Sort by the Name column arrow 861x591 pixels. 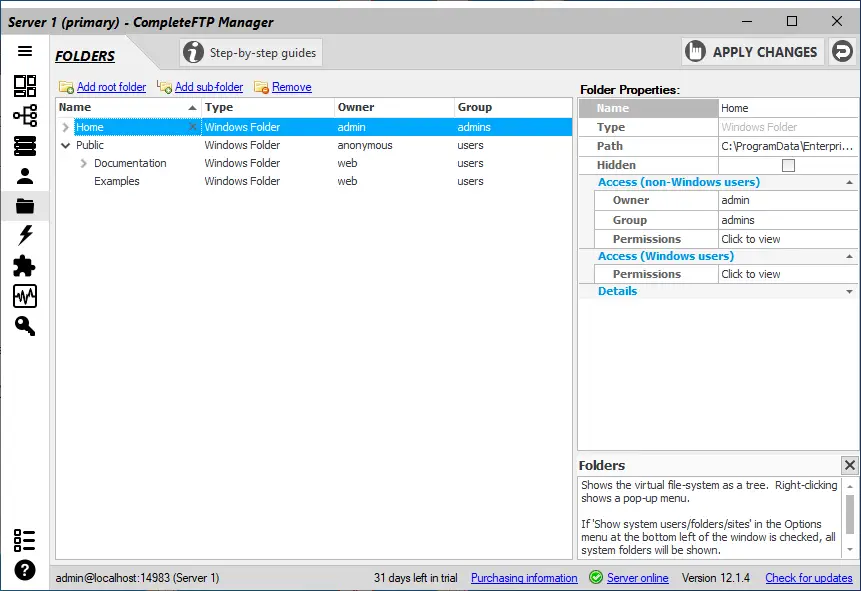[x=192, y=108]
